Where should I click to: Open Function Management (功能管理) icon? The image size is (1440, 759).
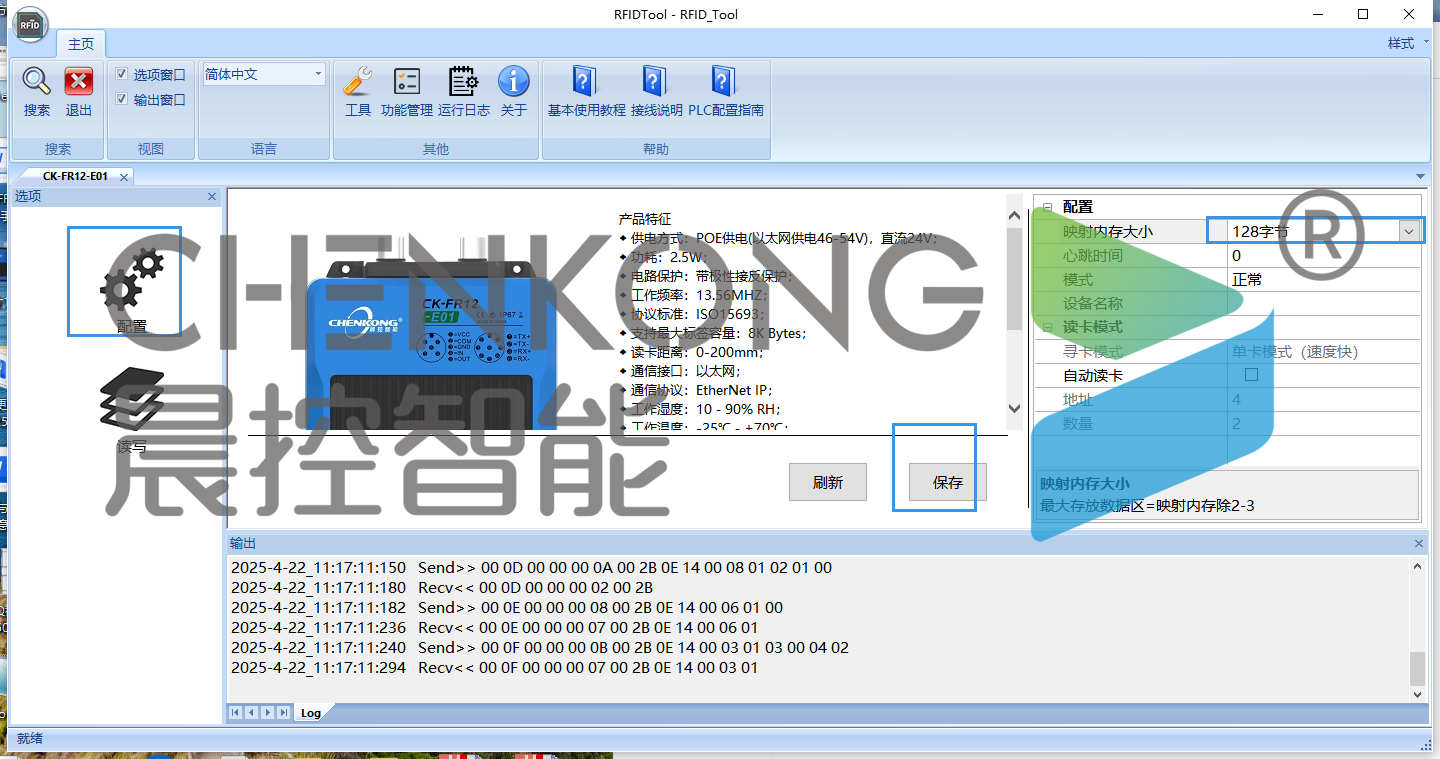407,82
